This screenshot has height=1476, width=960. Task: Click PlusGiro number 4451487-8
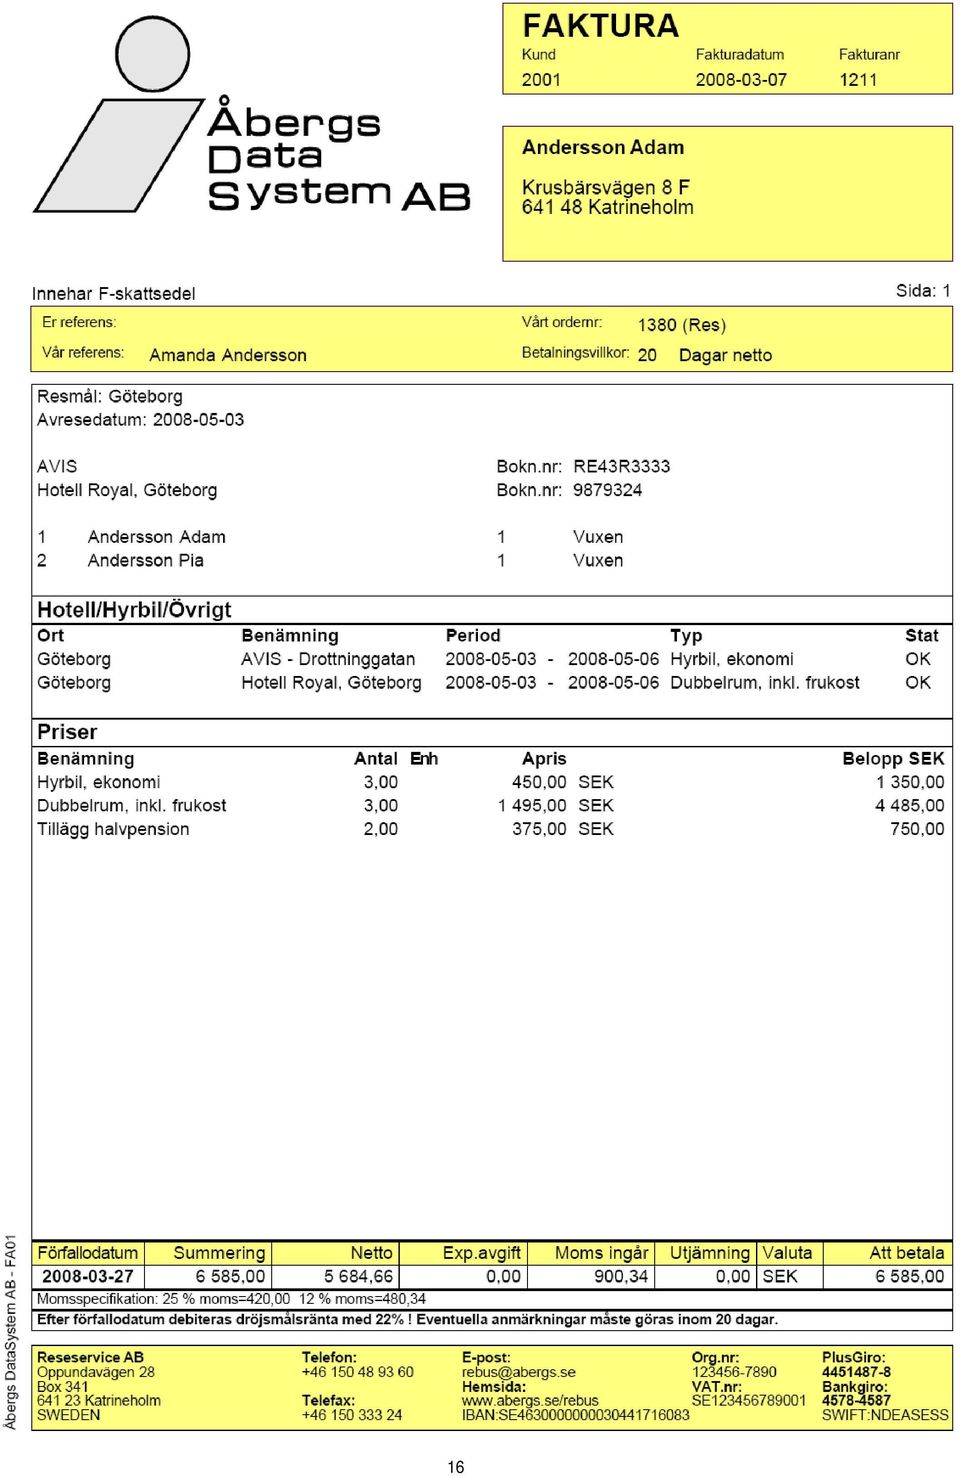856,1372
